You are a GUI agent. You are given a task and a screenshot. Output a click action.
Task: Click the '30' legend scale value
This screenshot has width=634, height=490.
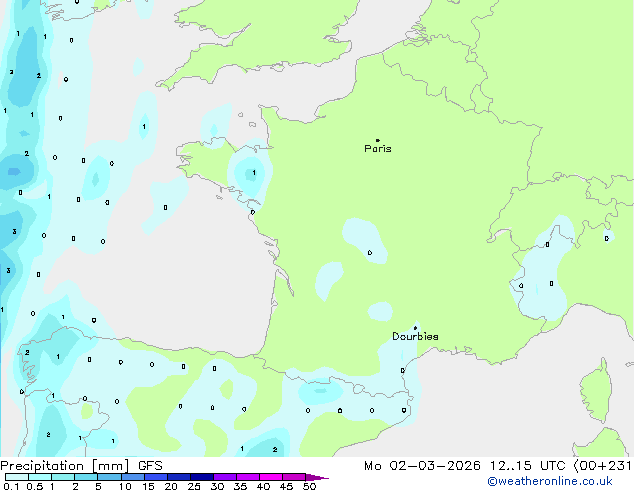coord(217,486)
